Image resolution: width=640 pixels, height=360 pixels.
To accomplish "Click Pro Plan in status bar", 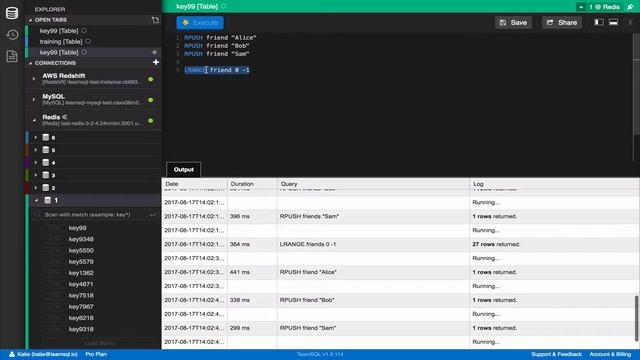I will click(x=96, y=354).
